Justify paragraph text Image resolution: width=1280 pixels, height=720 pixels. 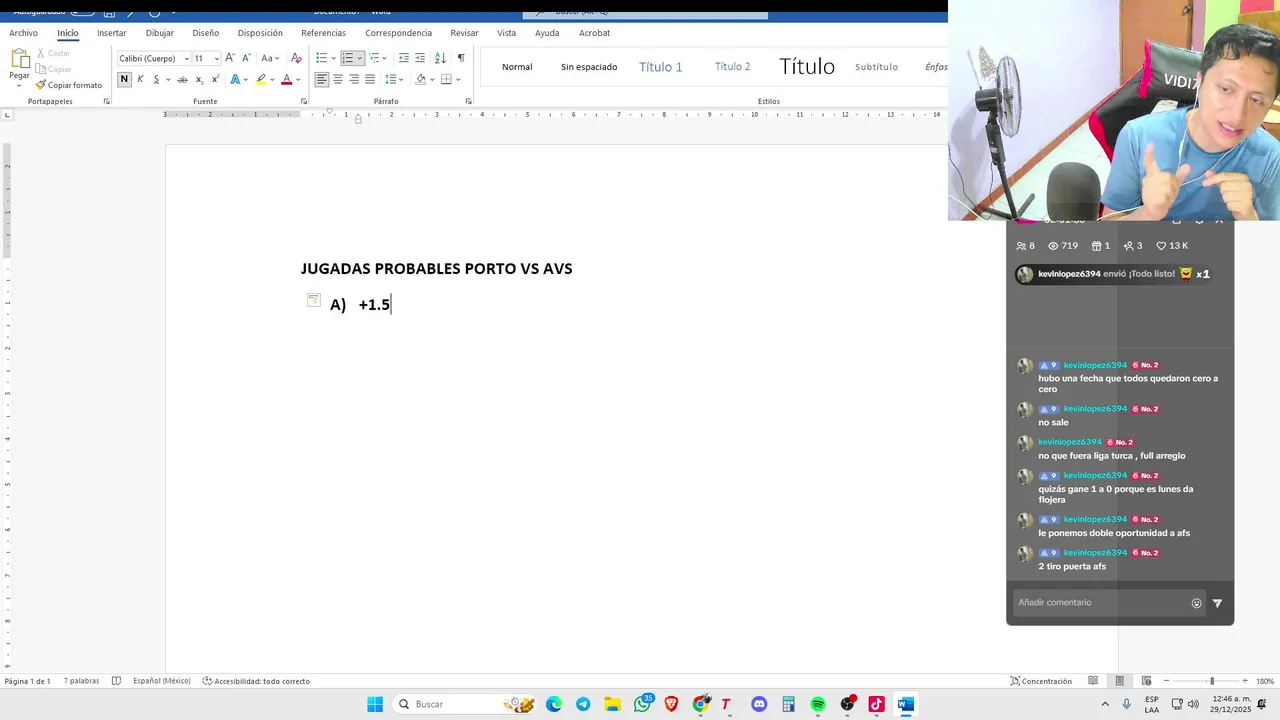pyautogui.click(x=369, y=79)
